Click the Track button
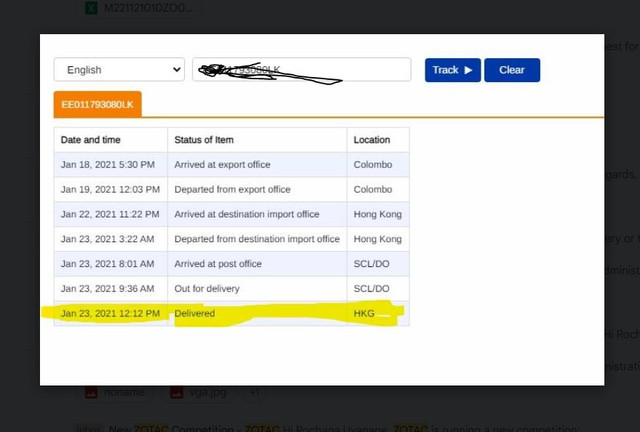This screenshot has height=432, width=640. tap(453, 70)
